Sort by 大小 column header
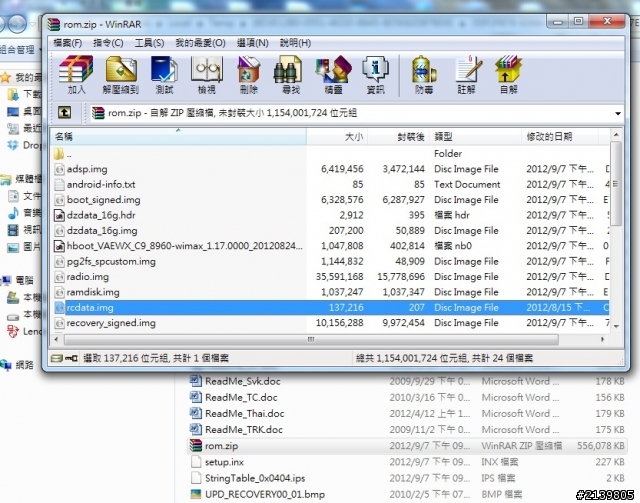The height and width of the screenshot is (503, 640). click(337, 136)
